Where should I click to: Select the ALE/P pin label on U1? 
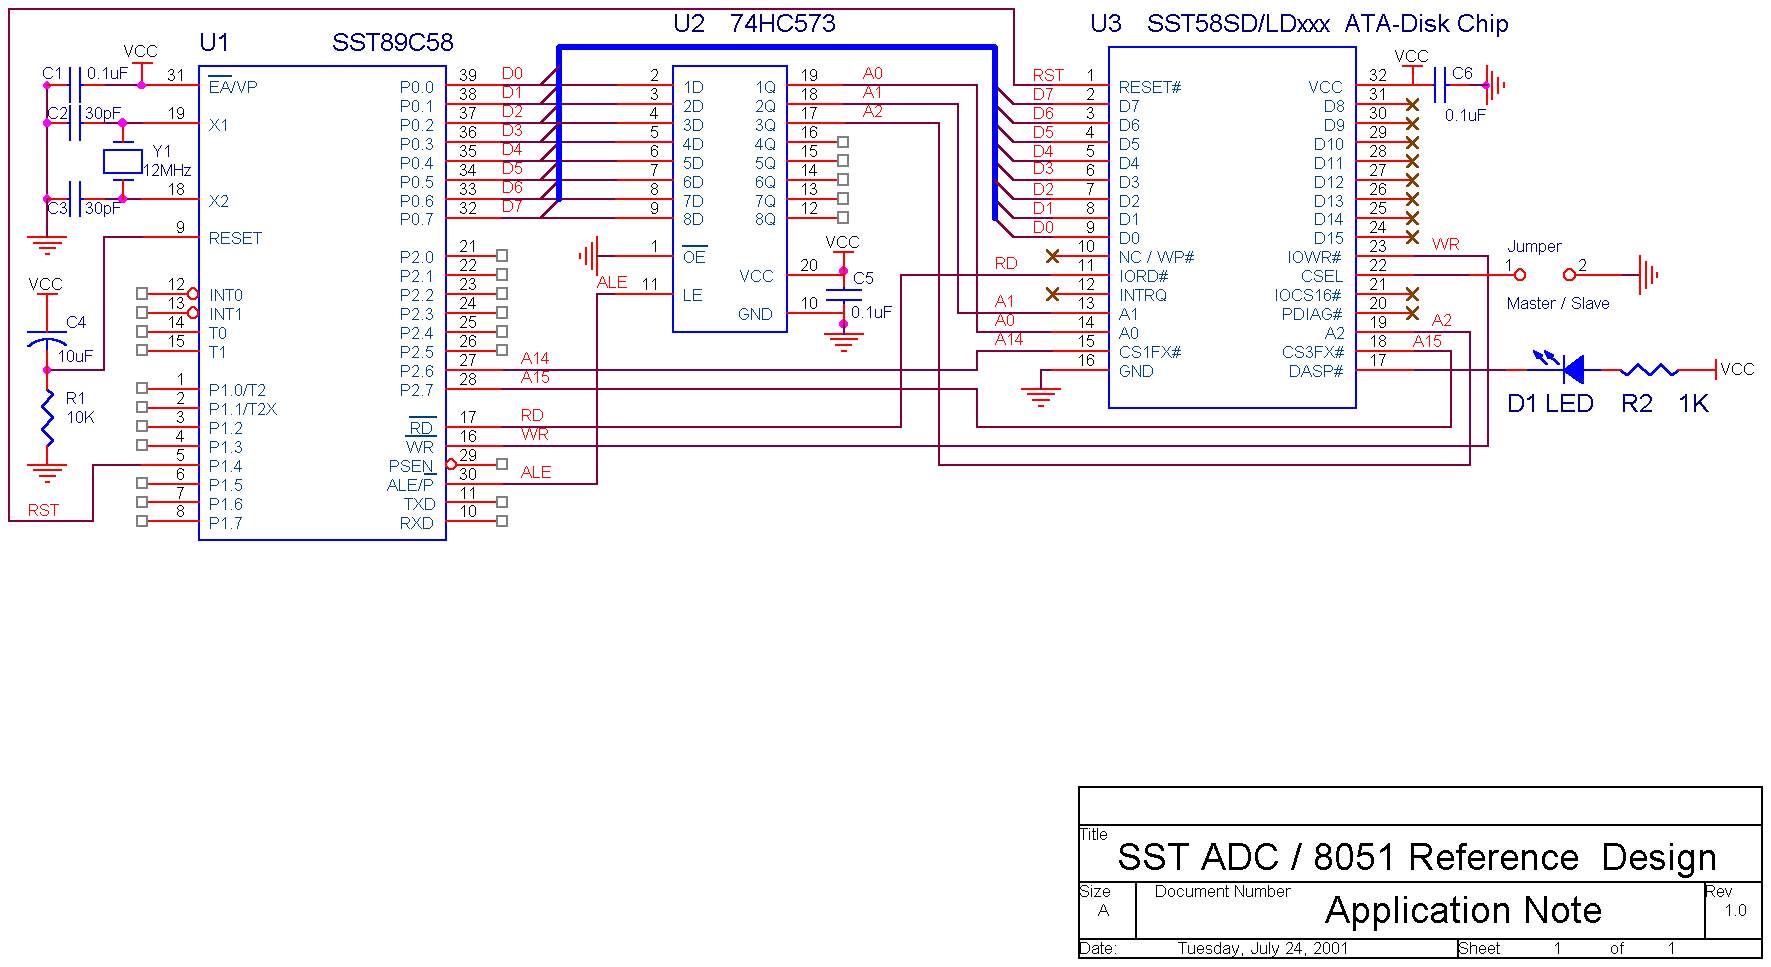point(410,485)
